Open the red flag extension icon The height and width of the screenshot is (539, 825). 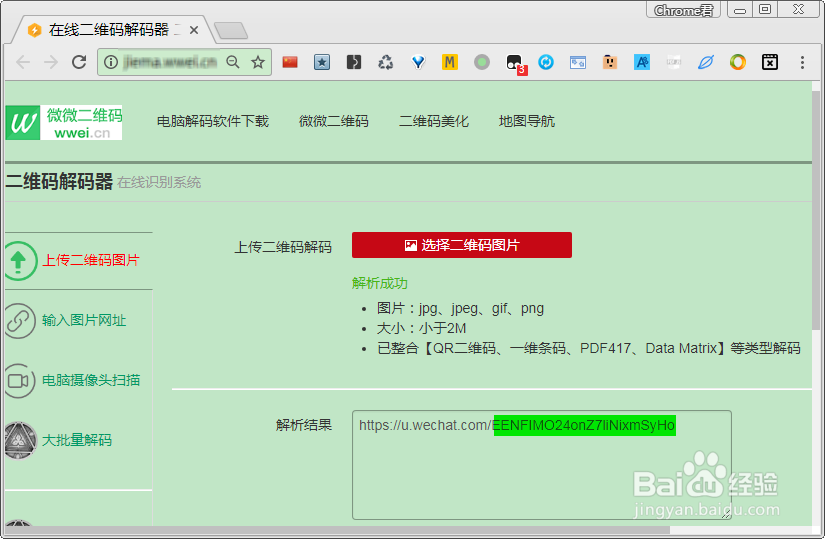pyautogui.click(x=290, y=62)
